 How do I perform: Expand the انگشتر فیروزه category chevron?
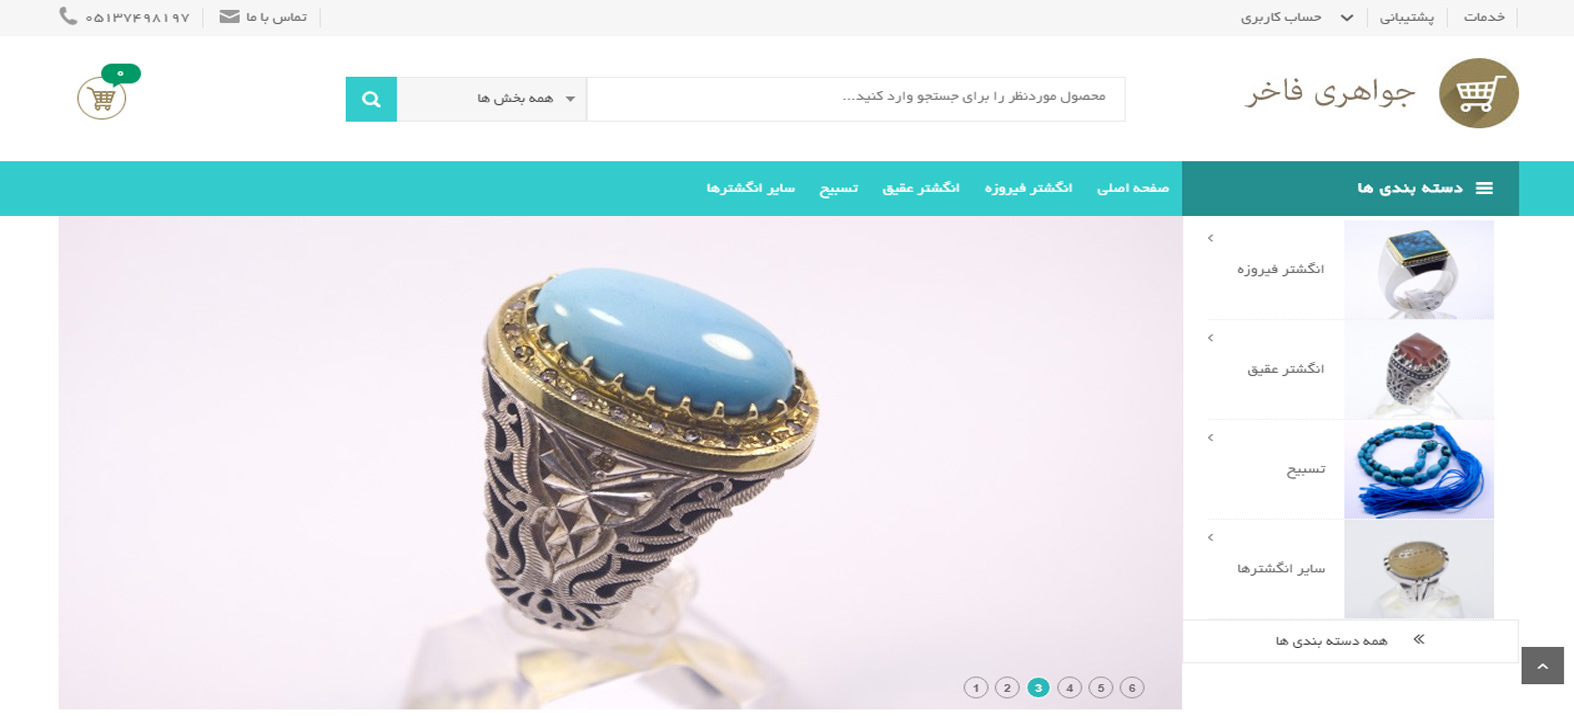[x=1210, y=238]
